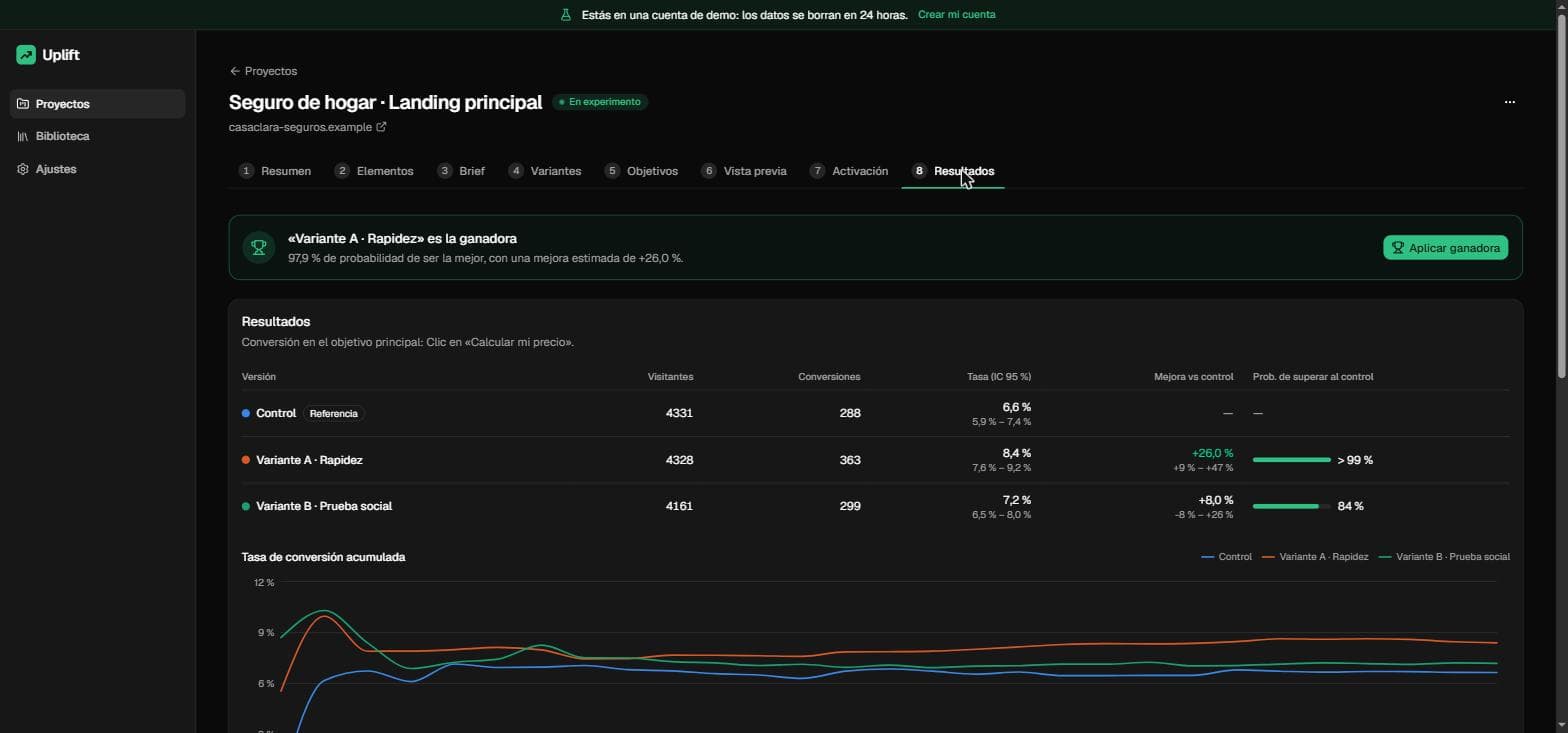
Task: Click the Crear mi cuenta link
Action: coord(956,15)
